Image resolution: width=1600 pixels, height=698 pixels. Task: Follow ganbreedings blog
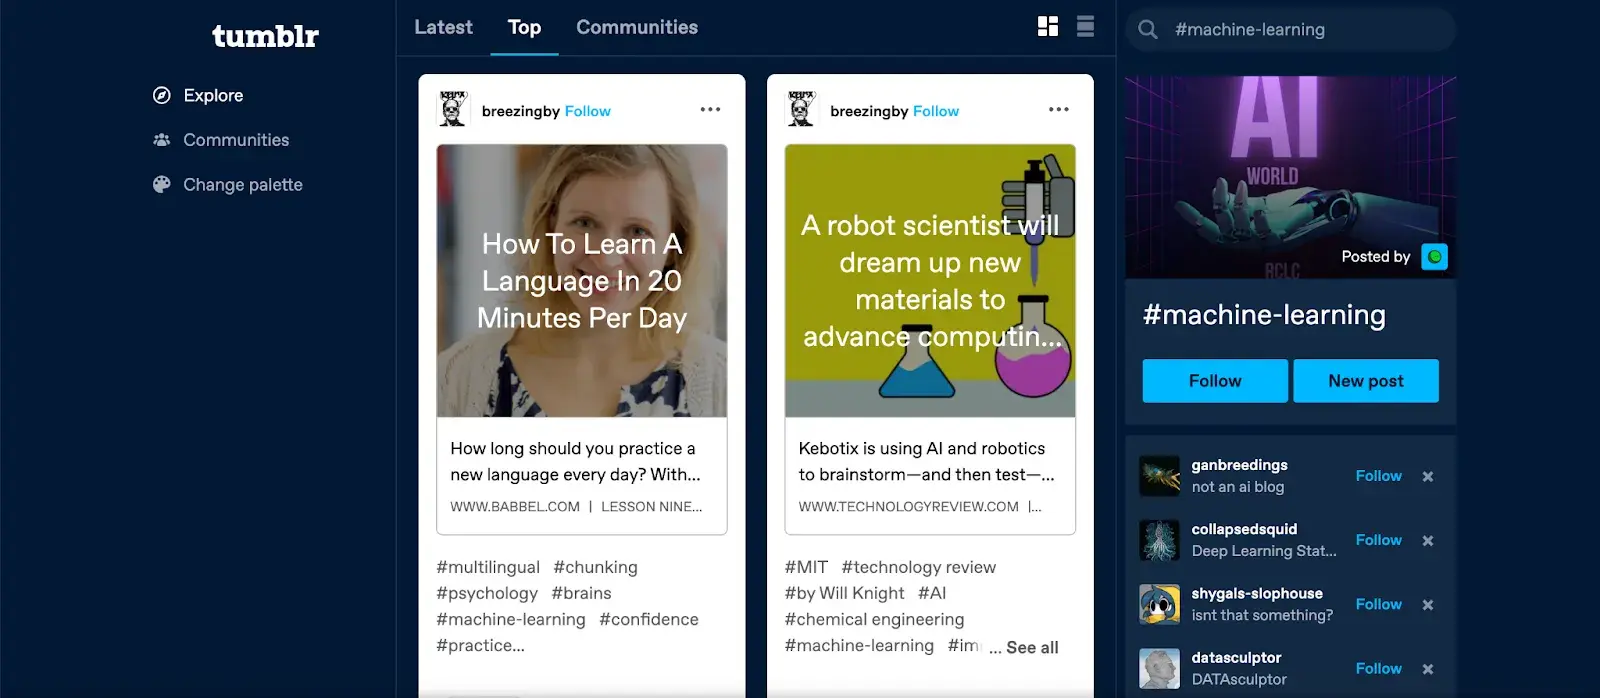click(1378, 476)
